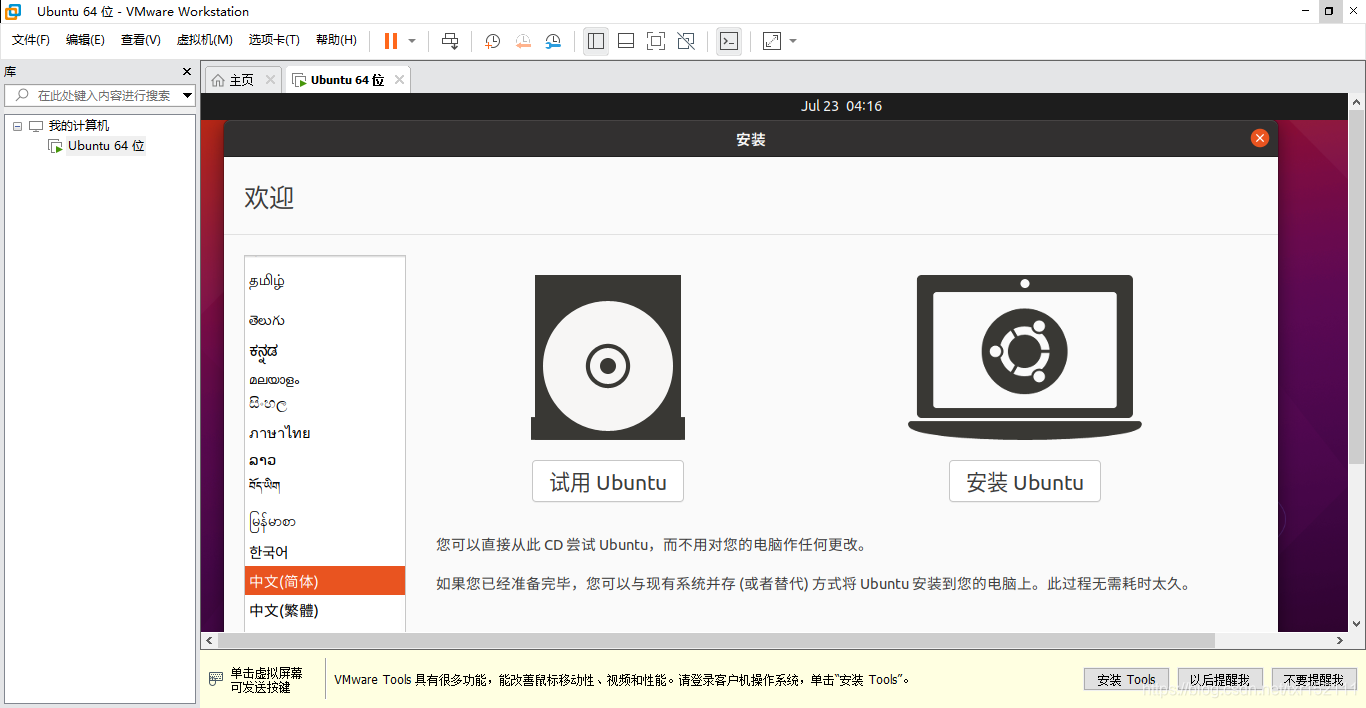
Task: Open the 编辑(E) menu
Action: (x=85, y=40)
